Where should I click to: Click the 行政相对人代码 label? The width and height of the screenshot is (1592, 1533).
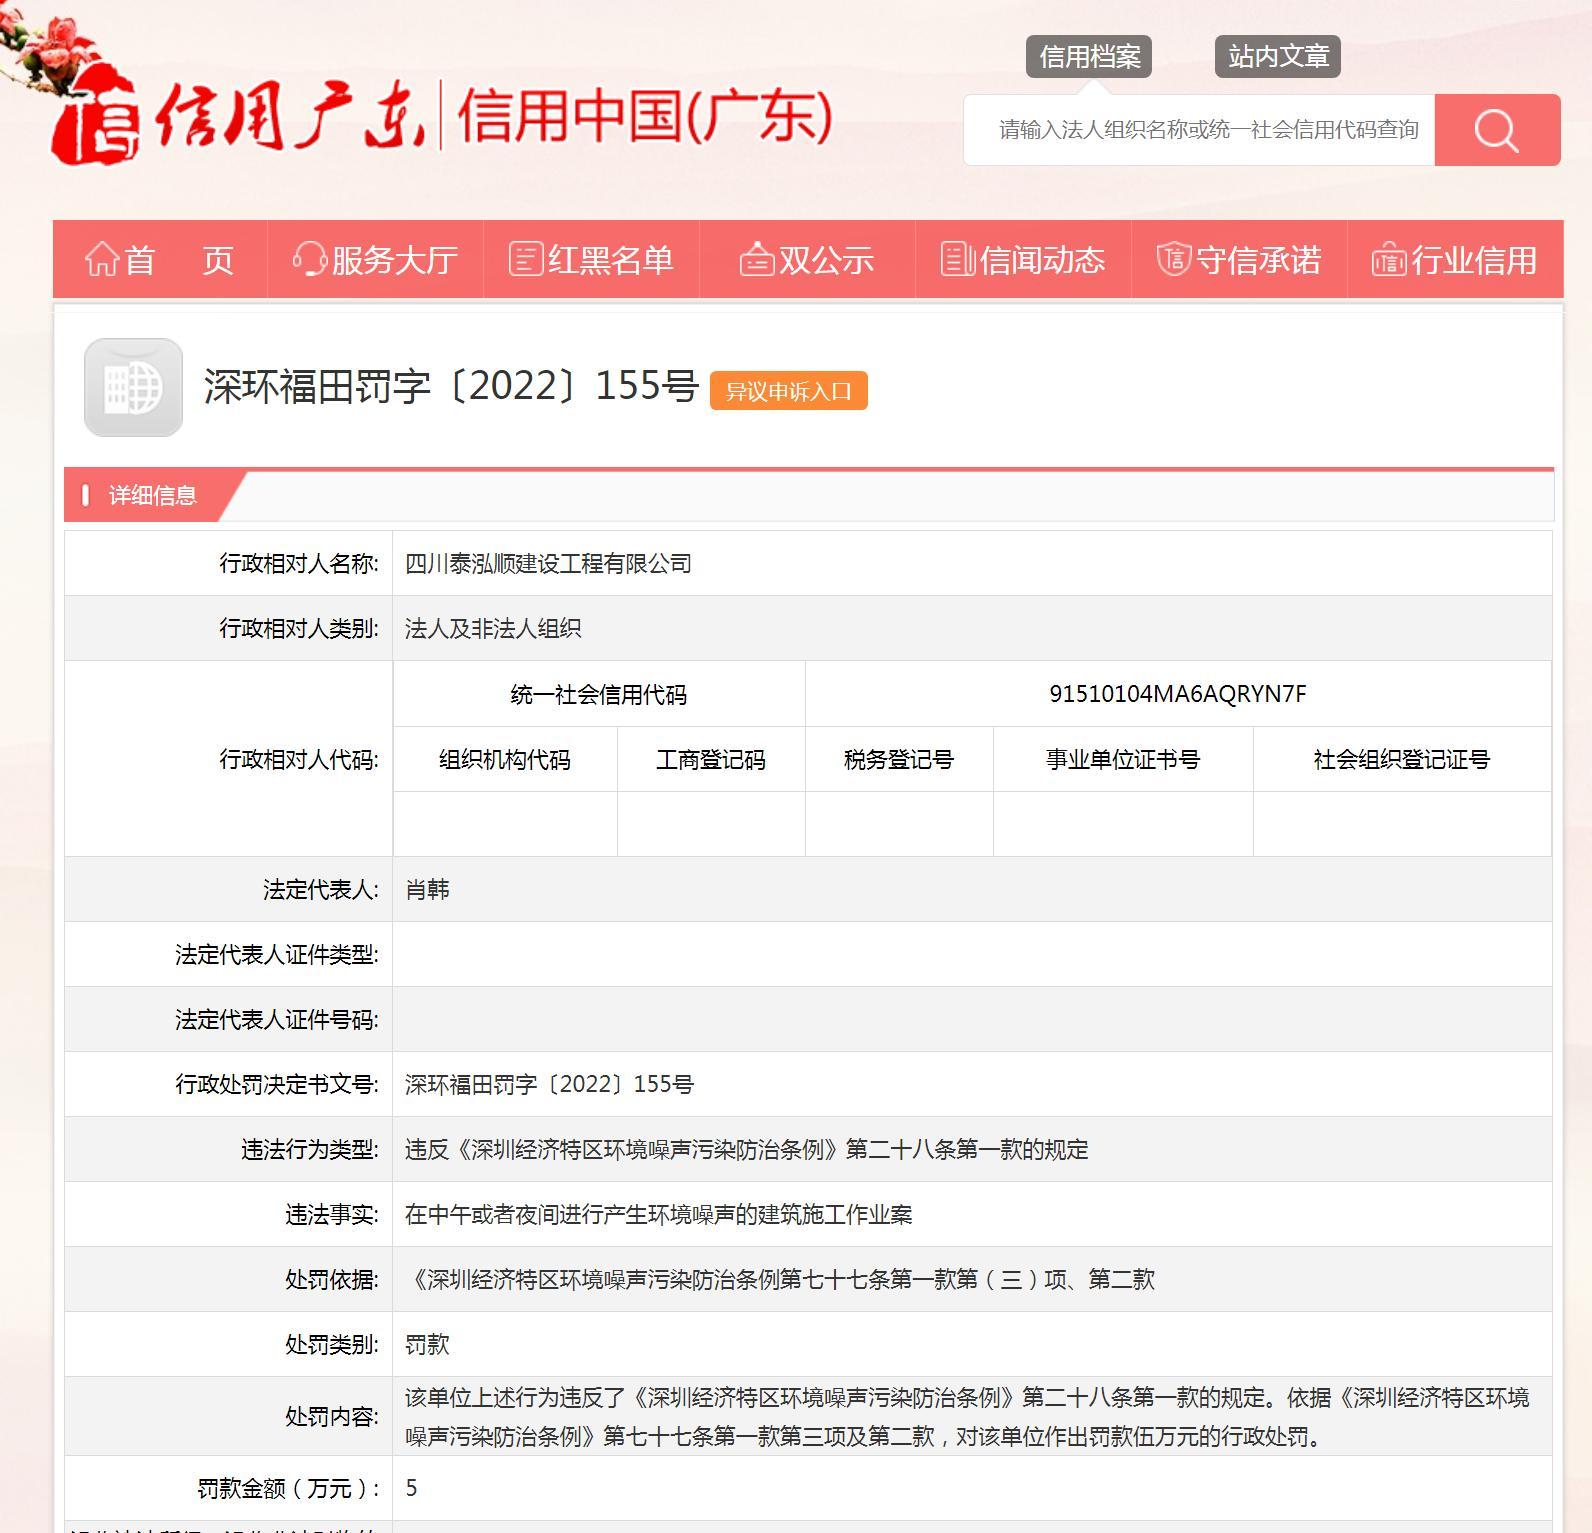(299, 760)
